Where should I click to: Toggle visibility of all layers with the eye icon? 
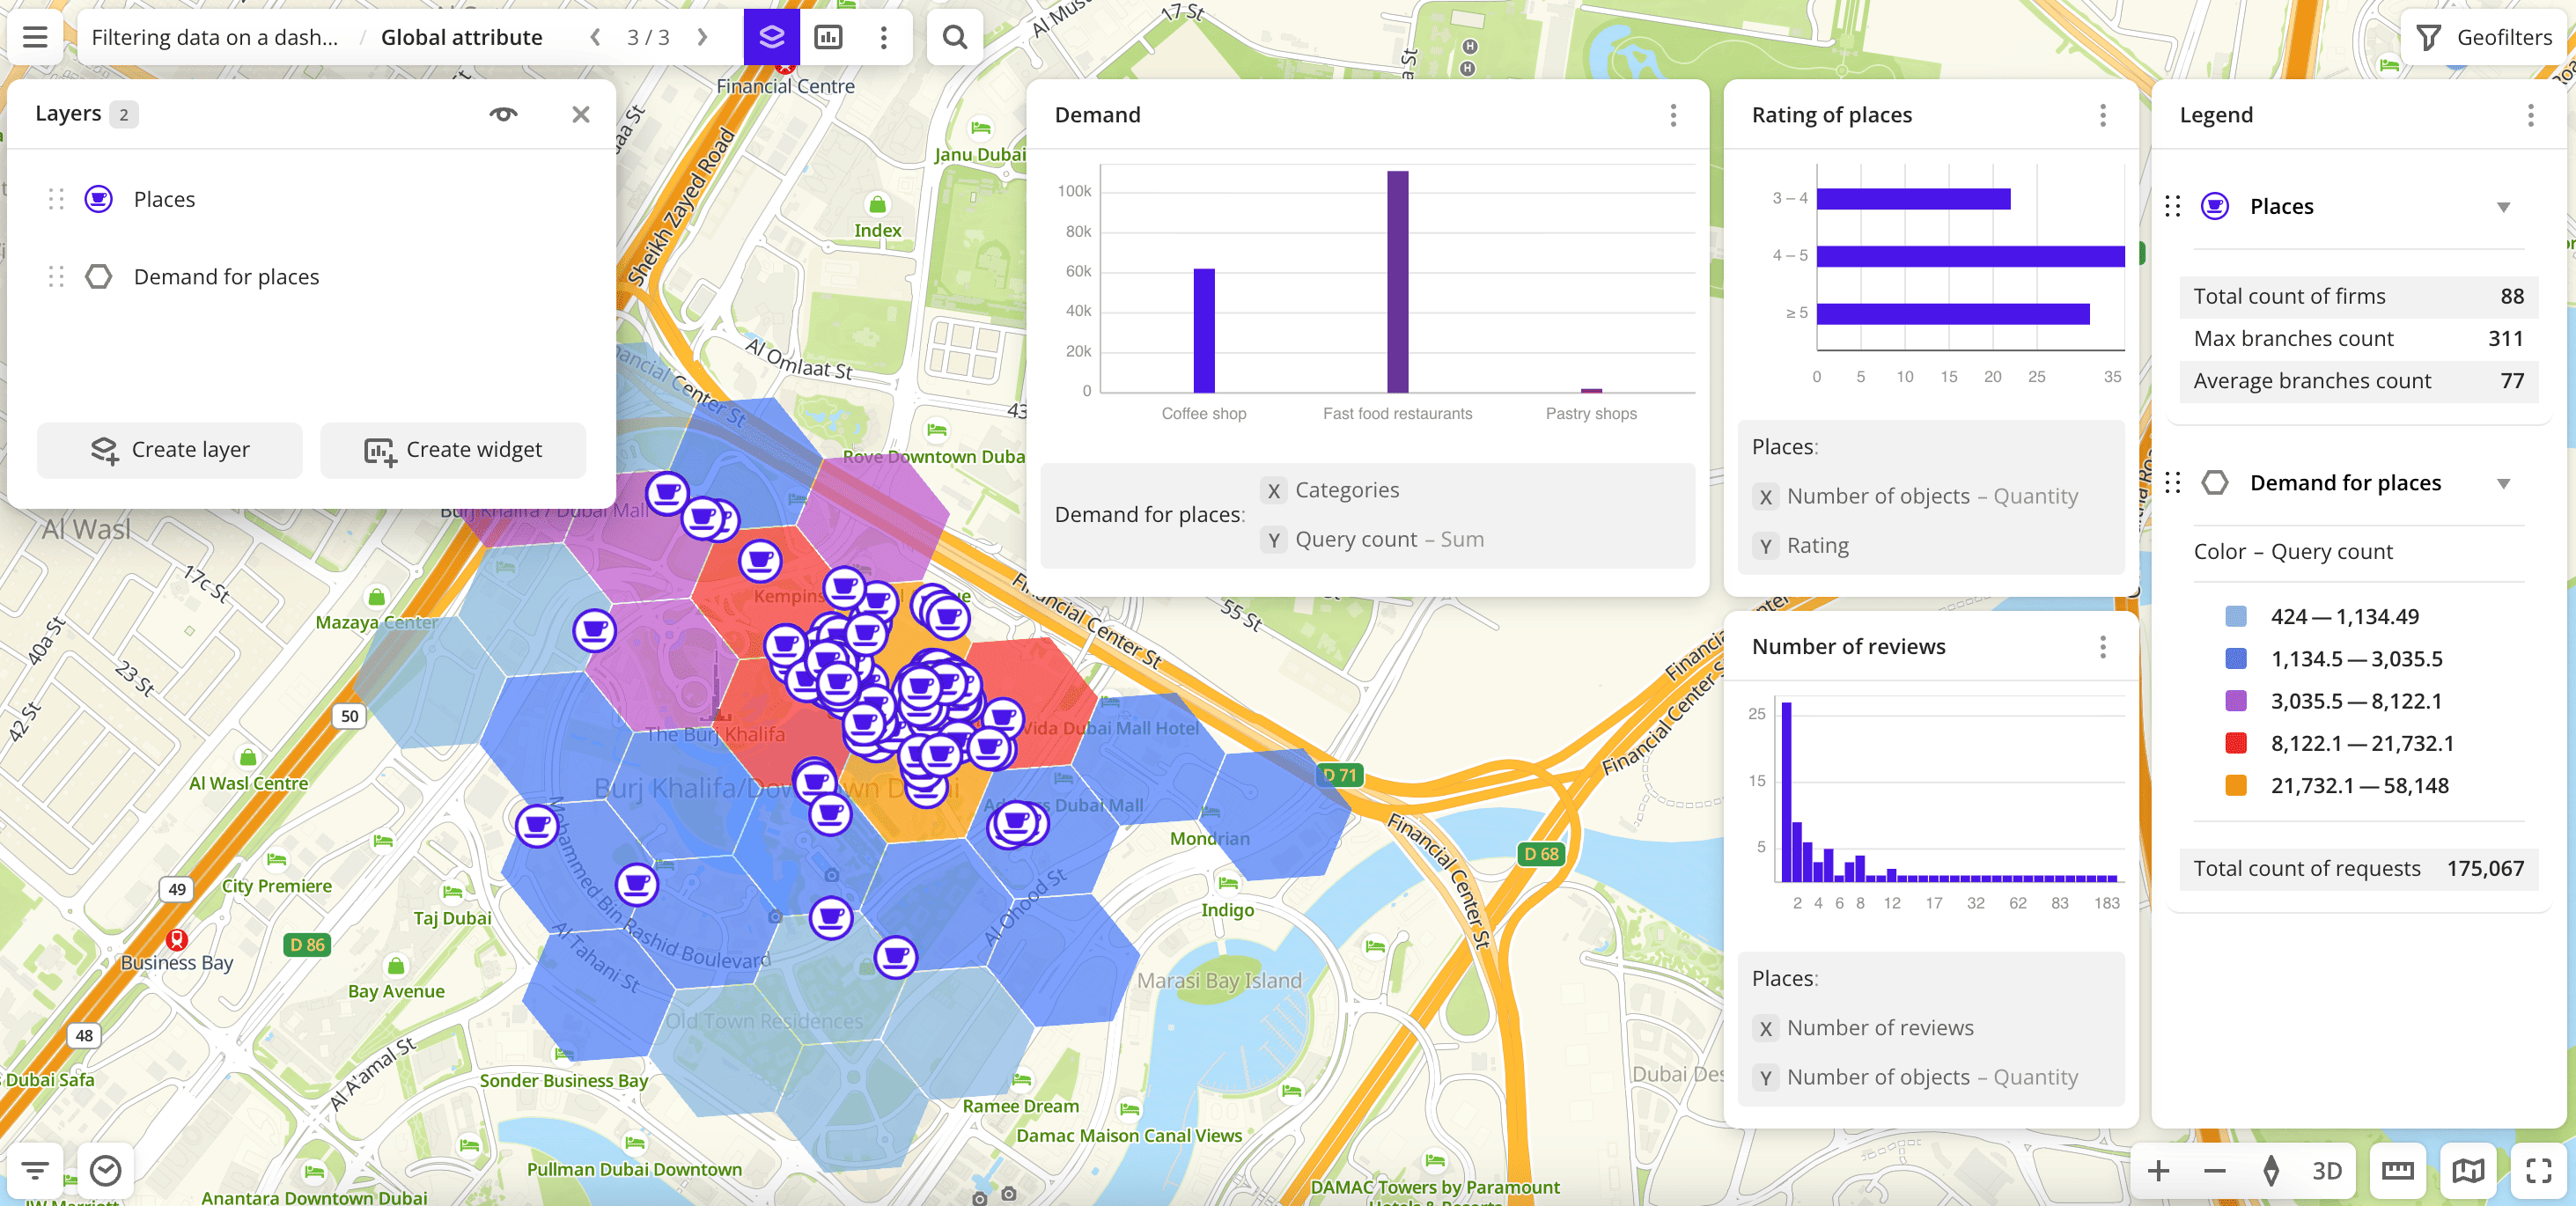pyautogui.click(x=504, y=114)
